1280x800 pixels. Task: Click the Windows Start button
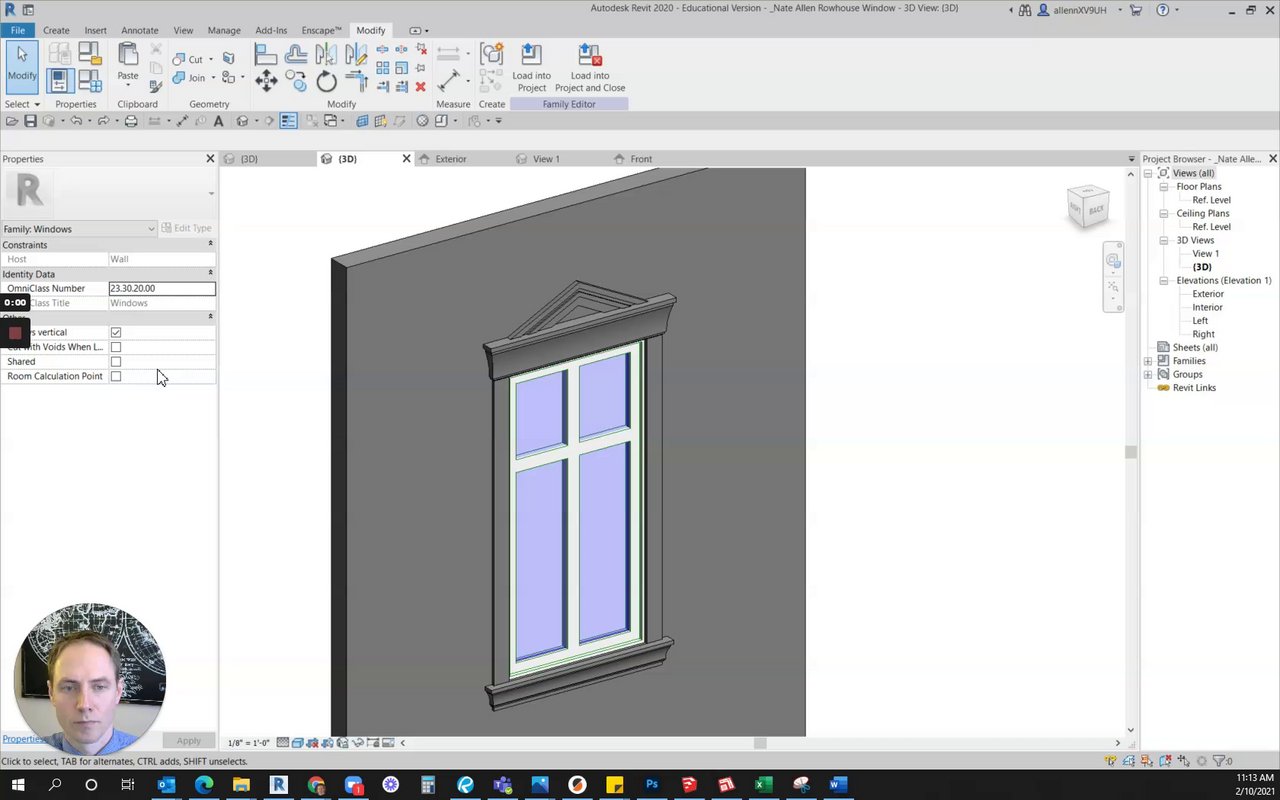tap(18, 785)
